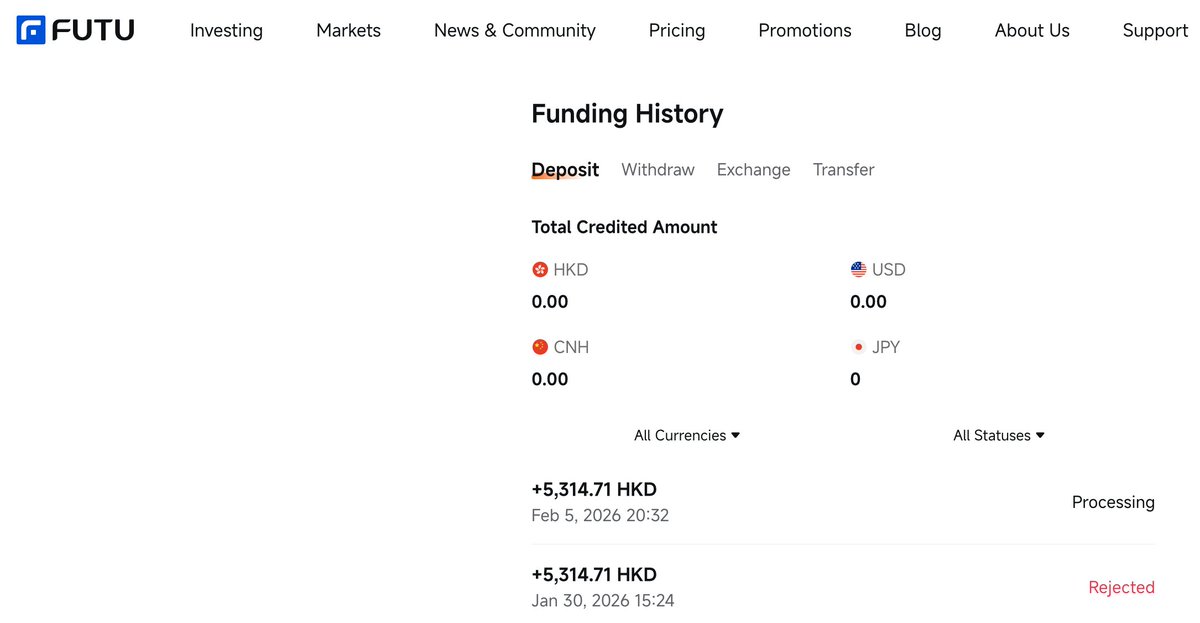Click the HKD Hong Kong flag icon

pyautogui.click(x=540, y=269)
